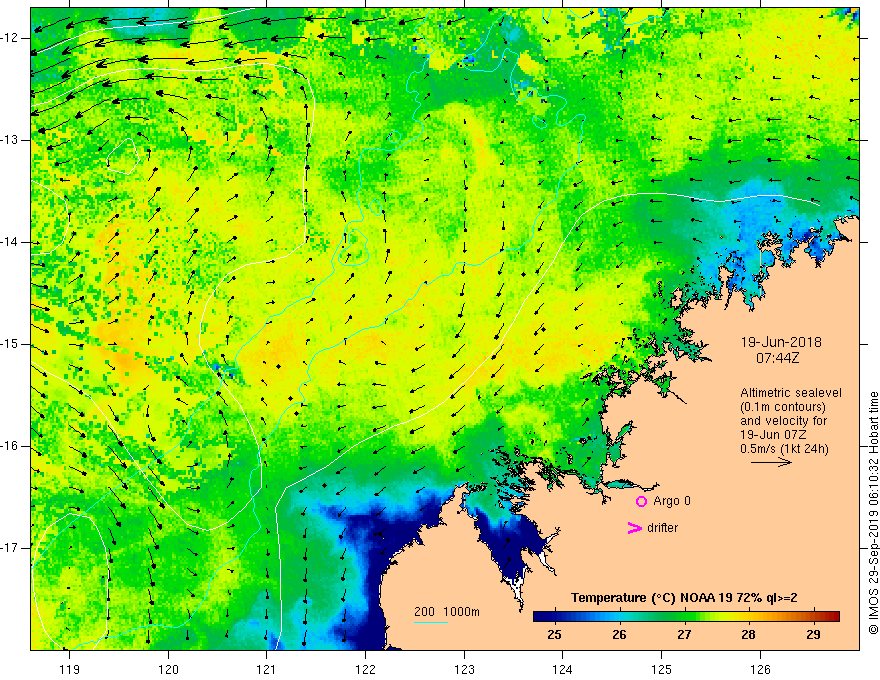Click the magenta drifter arrow symbol
880x680 pixels.
click(x=634, y=528)
